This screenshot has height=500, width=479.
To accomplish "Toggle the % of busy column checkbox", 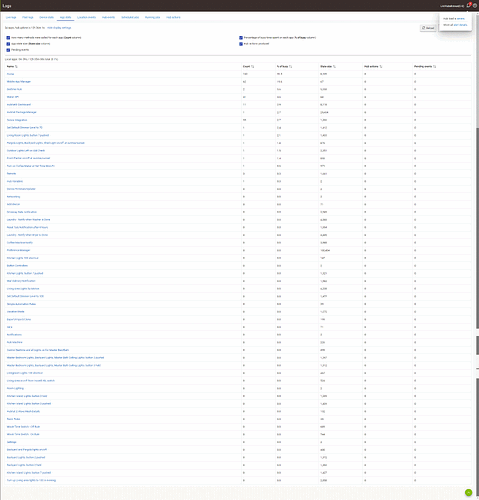I will coord(241,38).
